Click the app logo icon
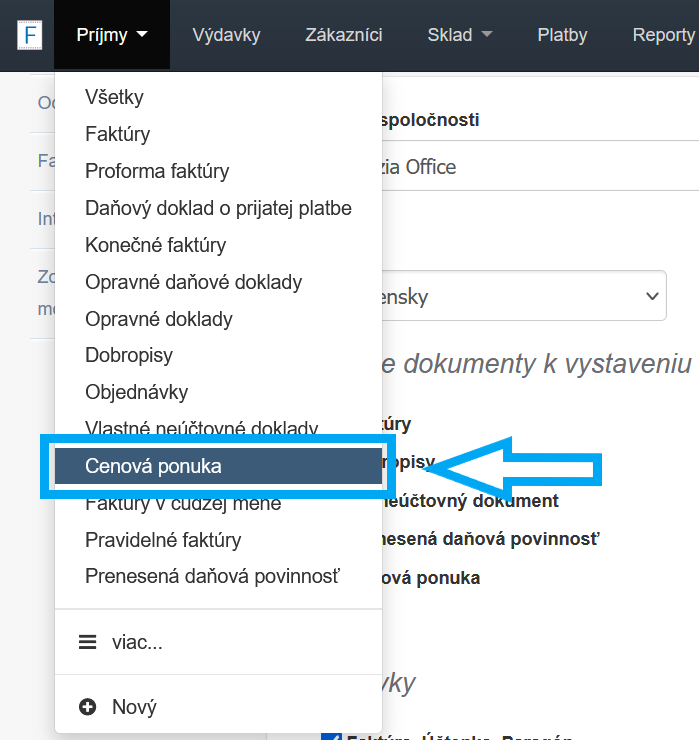This screenshot has width=699, height=740. pos(30,35)
